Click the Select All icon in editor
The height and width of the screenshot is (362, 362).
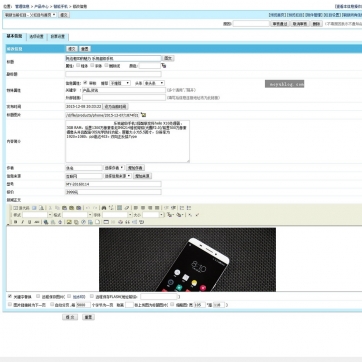[x=119, y=208]
